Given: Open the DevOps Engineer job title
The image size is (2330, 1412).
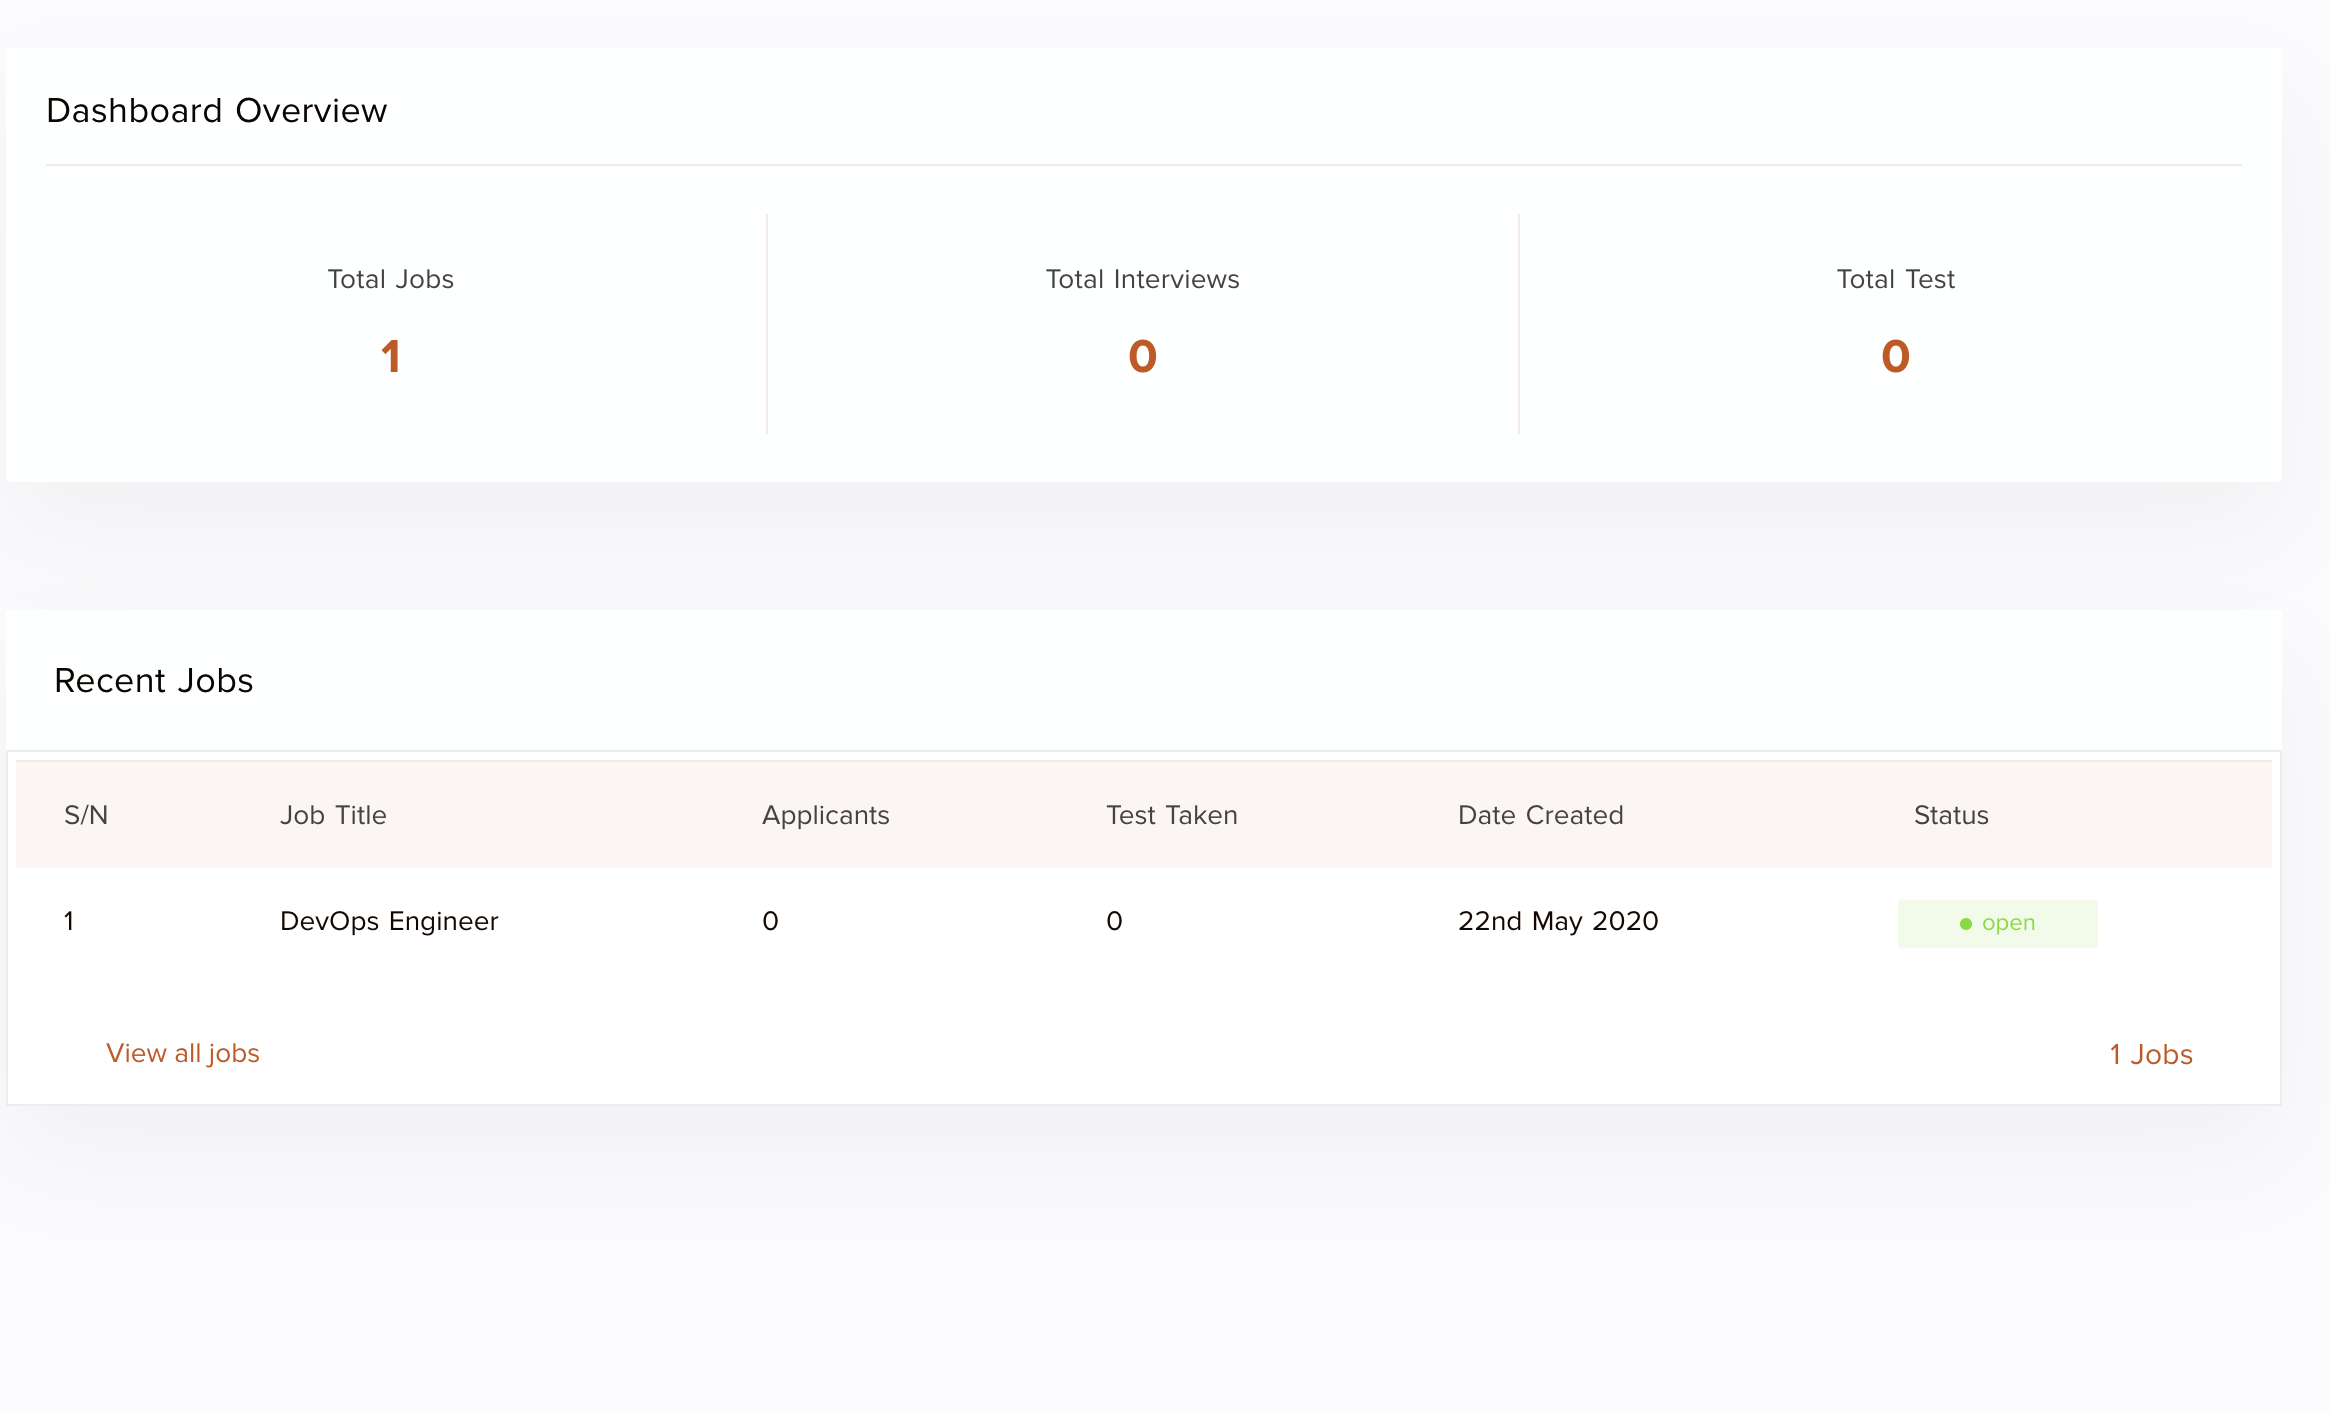Looking at the screenshot, I should (388, 921).
